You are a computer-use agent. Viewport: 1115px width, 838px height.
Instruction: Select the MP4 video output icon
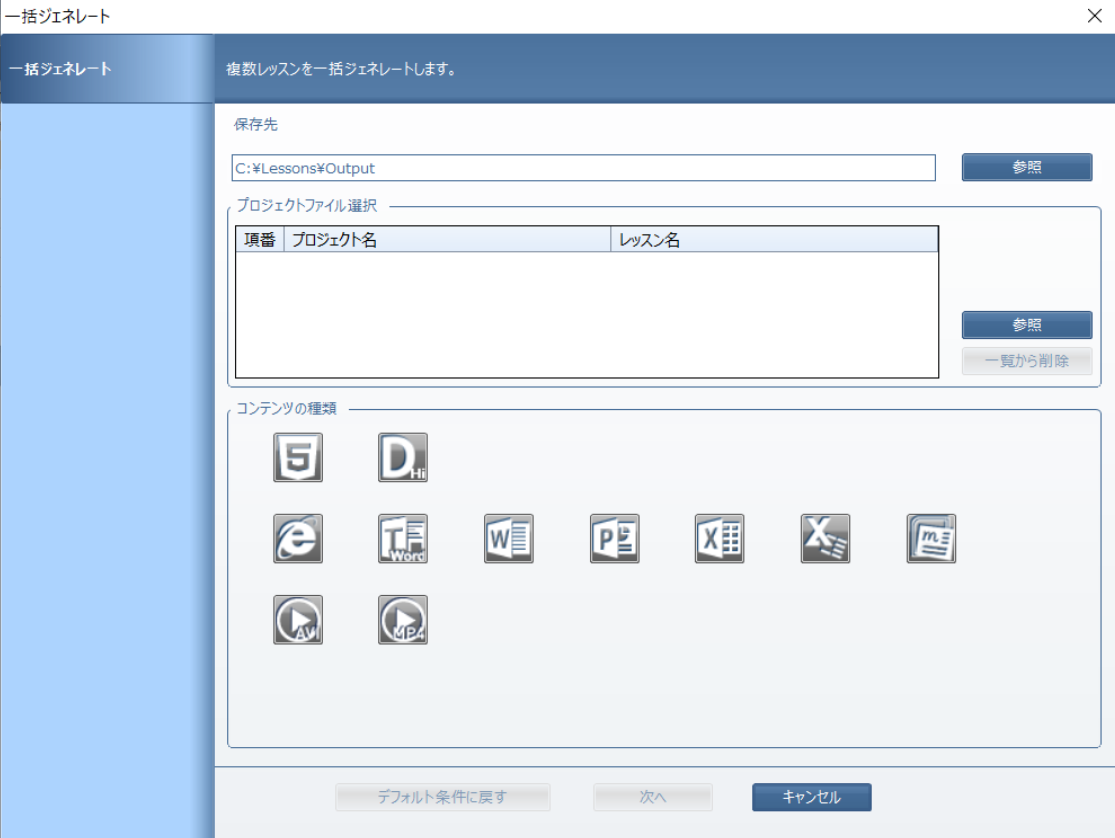pyautogui.click(x=403, y=620)
